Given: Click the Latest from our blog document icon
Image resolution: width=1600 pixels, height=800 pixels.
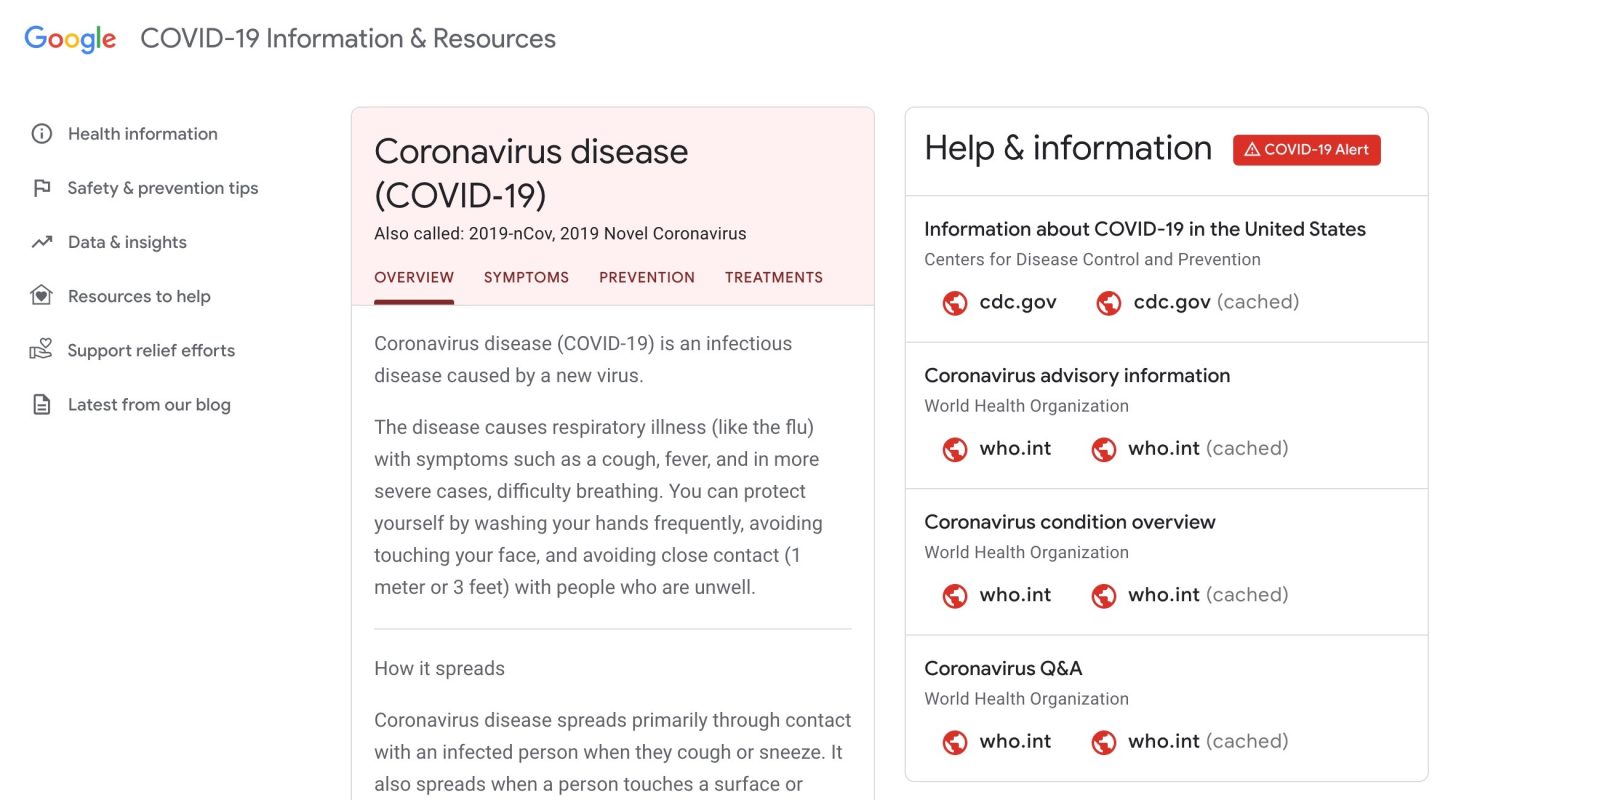Looking at the screenshot, I should [42, 405].
